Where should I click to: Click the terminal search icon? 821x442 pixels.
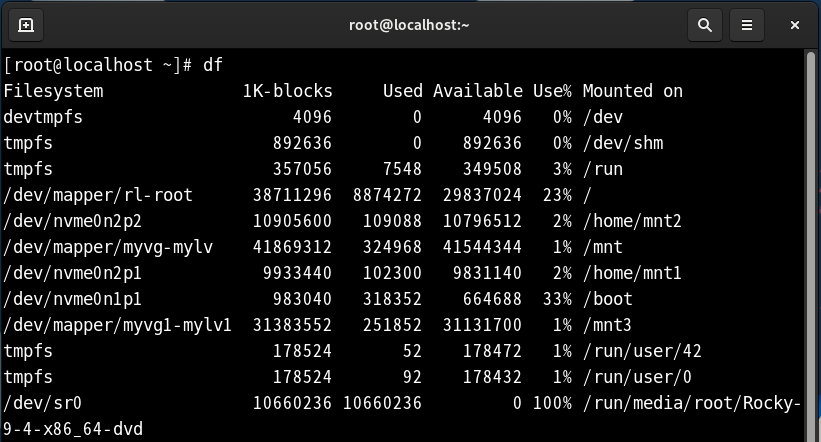(x=705, y=25)
